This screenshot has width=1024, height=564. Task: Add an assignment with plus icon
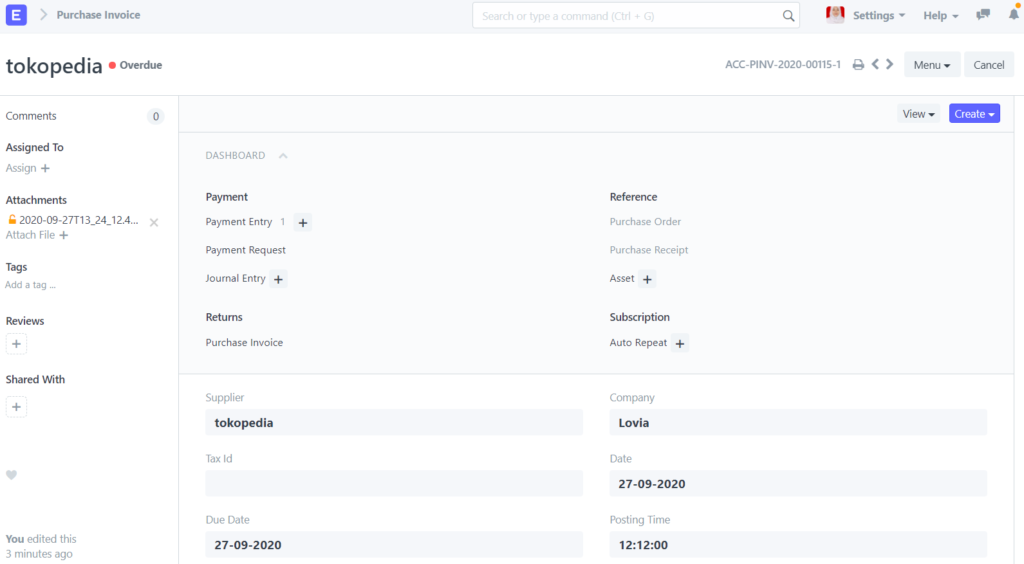click(45, 168)
